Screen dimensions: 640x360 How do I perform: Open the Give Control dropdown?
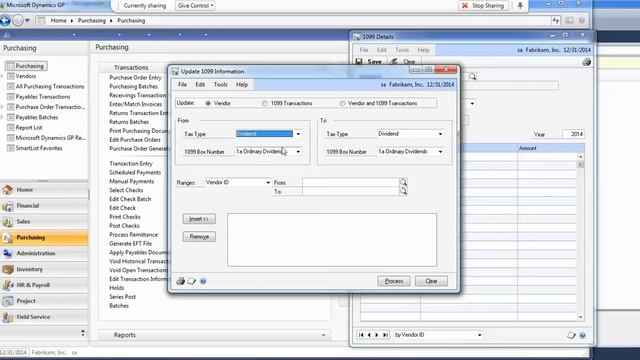(196, 6)
